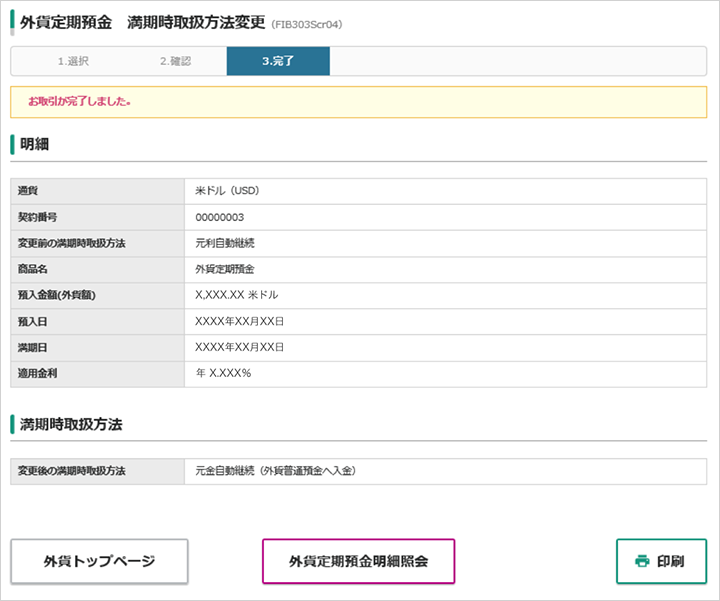
Task: Click the page title 外貨定期預金 満期時取扱方法変更
Action: [x=142, y=22]
